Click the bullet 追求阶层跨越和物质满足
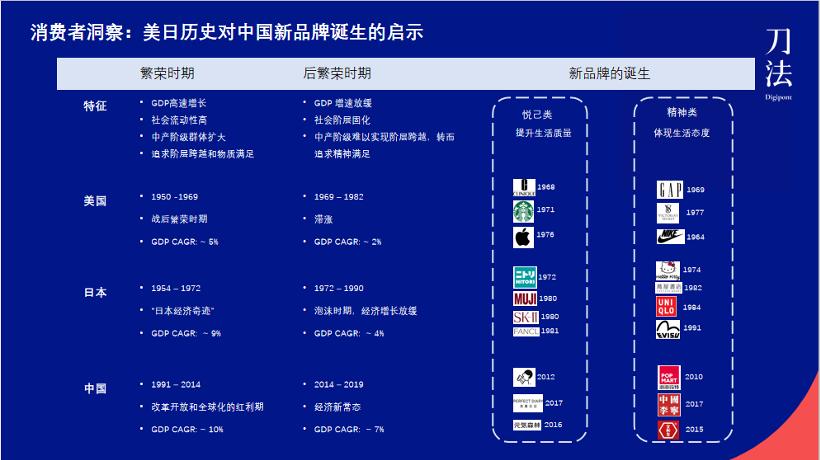This screenshot has width=820, height=460. [203, 154]
